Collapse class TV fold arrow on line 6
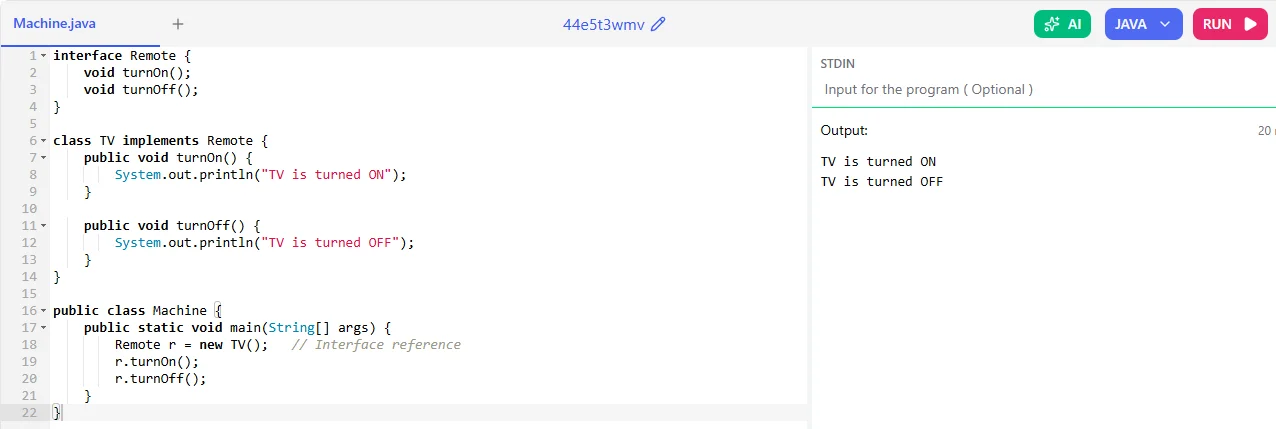1276x429 pixels. click(43, 141)
